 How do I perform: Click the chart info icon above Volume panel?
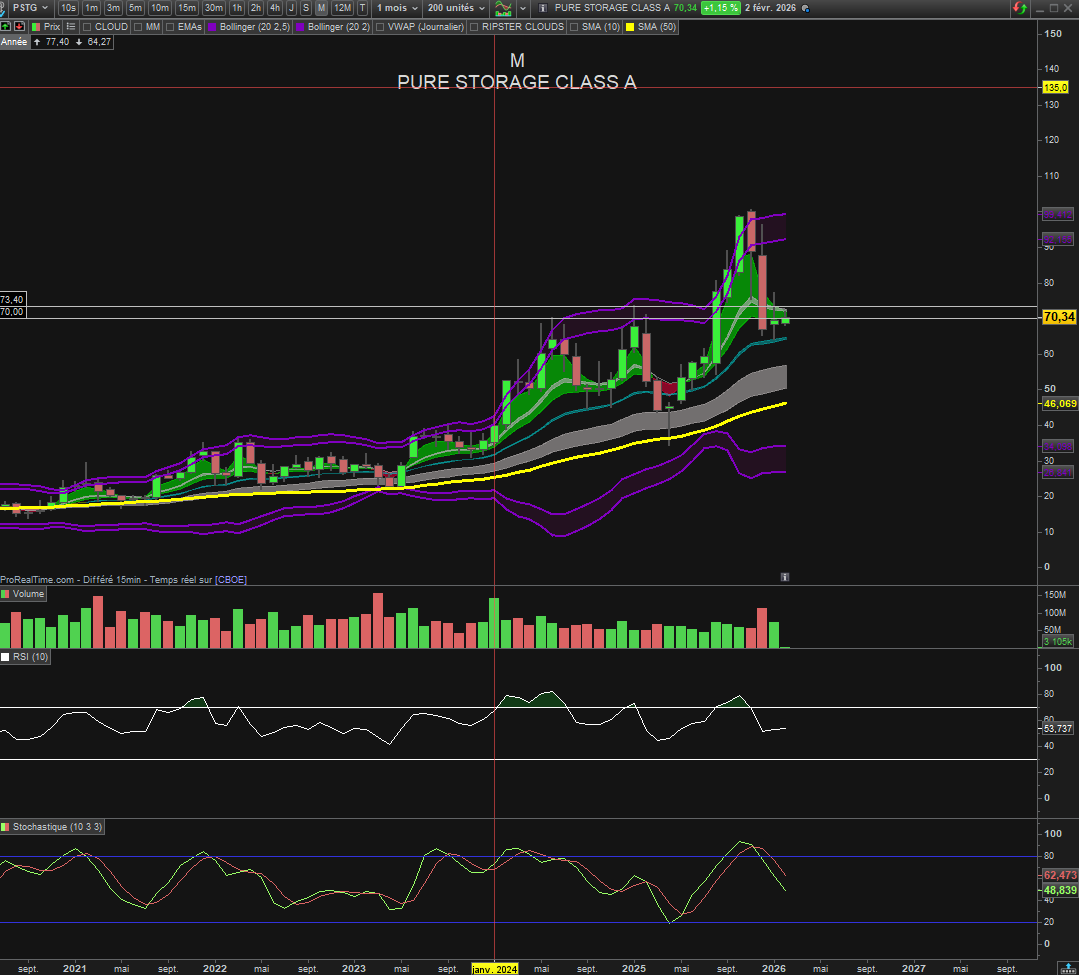[784, 577]
